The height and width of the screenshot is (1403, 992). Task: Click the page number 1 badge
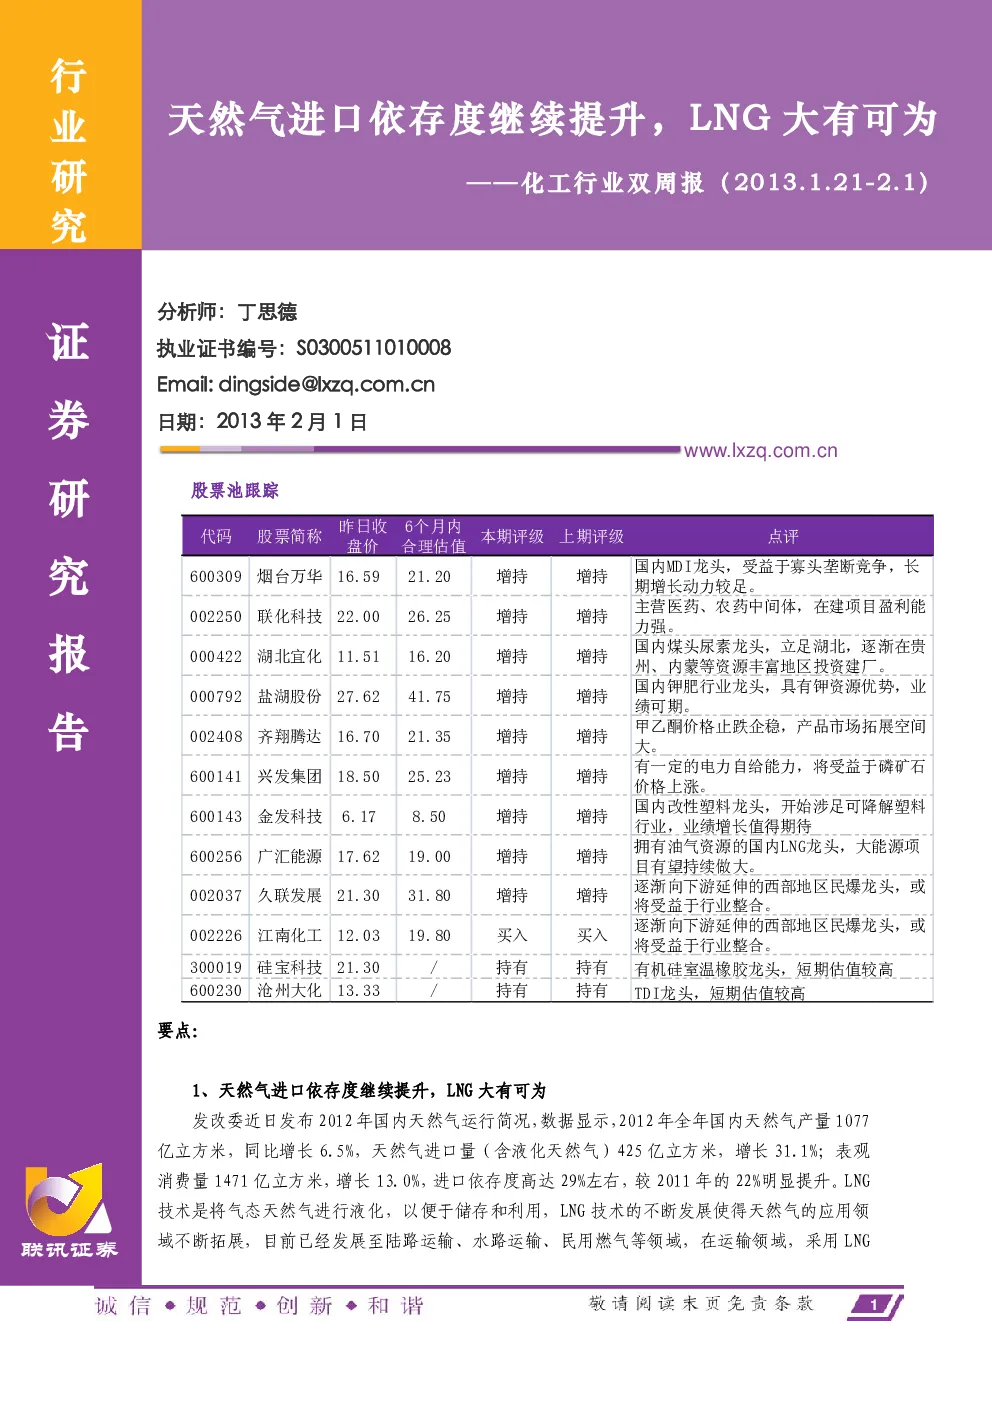point(874,1304)
